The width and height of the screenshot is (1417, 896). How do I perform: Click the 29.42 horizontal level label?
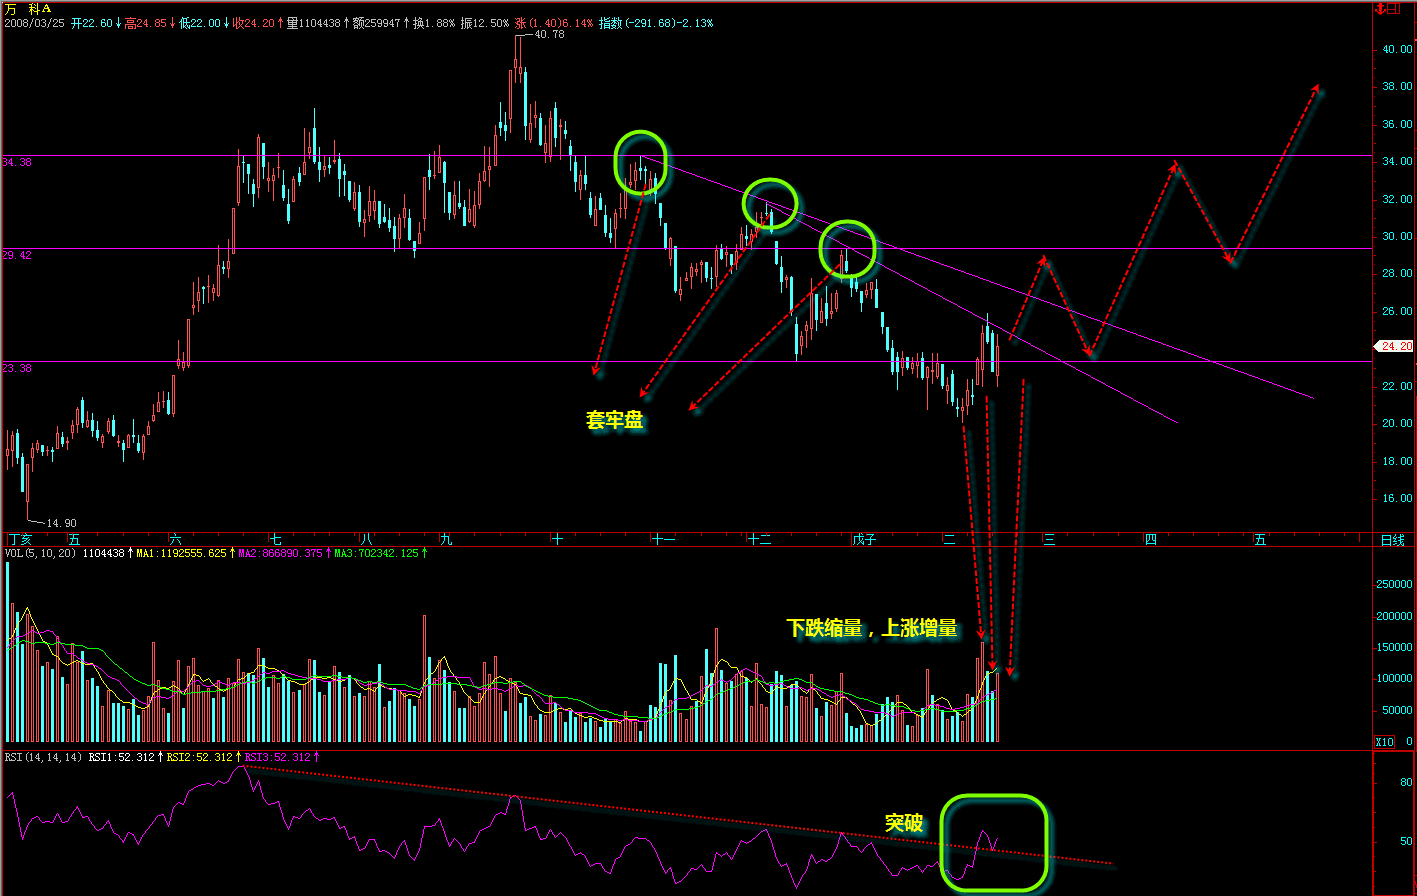coord(17,255)
